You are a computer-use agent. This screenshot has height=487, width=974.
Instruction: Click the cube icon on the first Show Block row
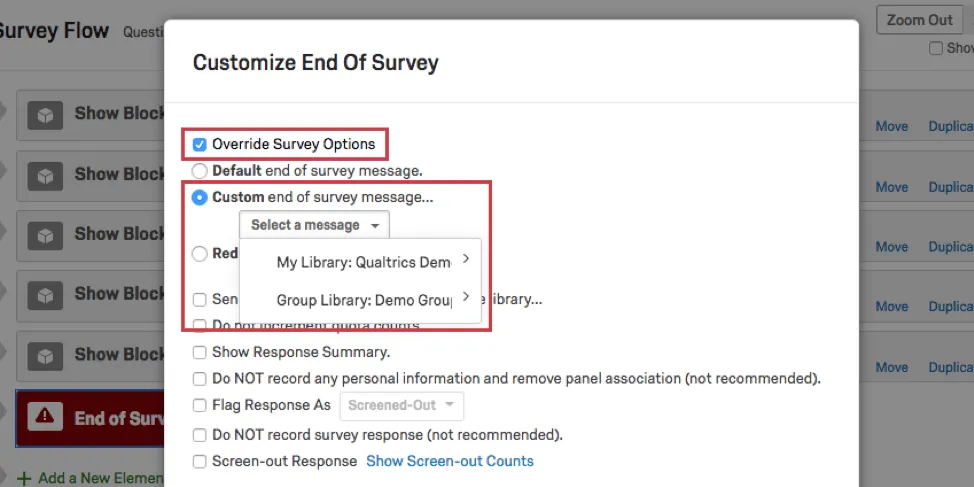coord(43,115)
